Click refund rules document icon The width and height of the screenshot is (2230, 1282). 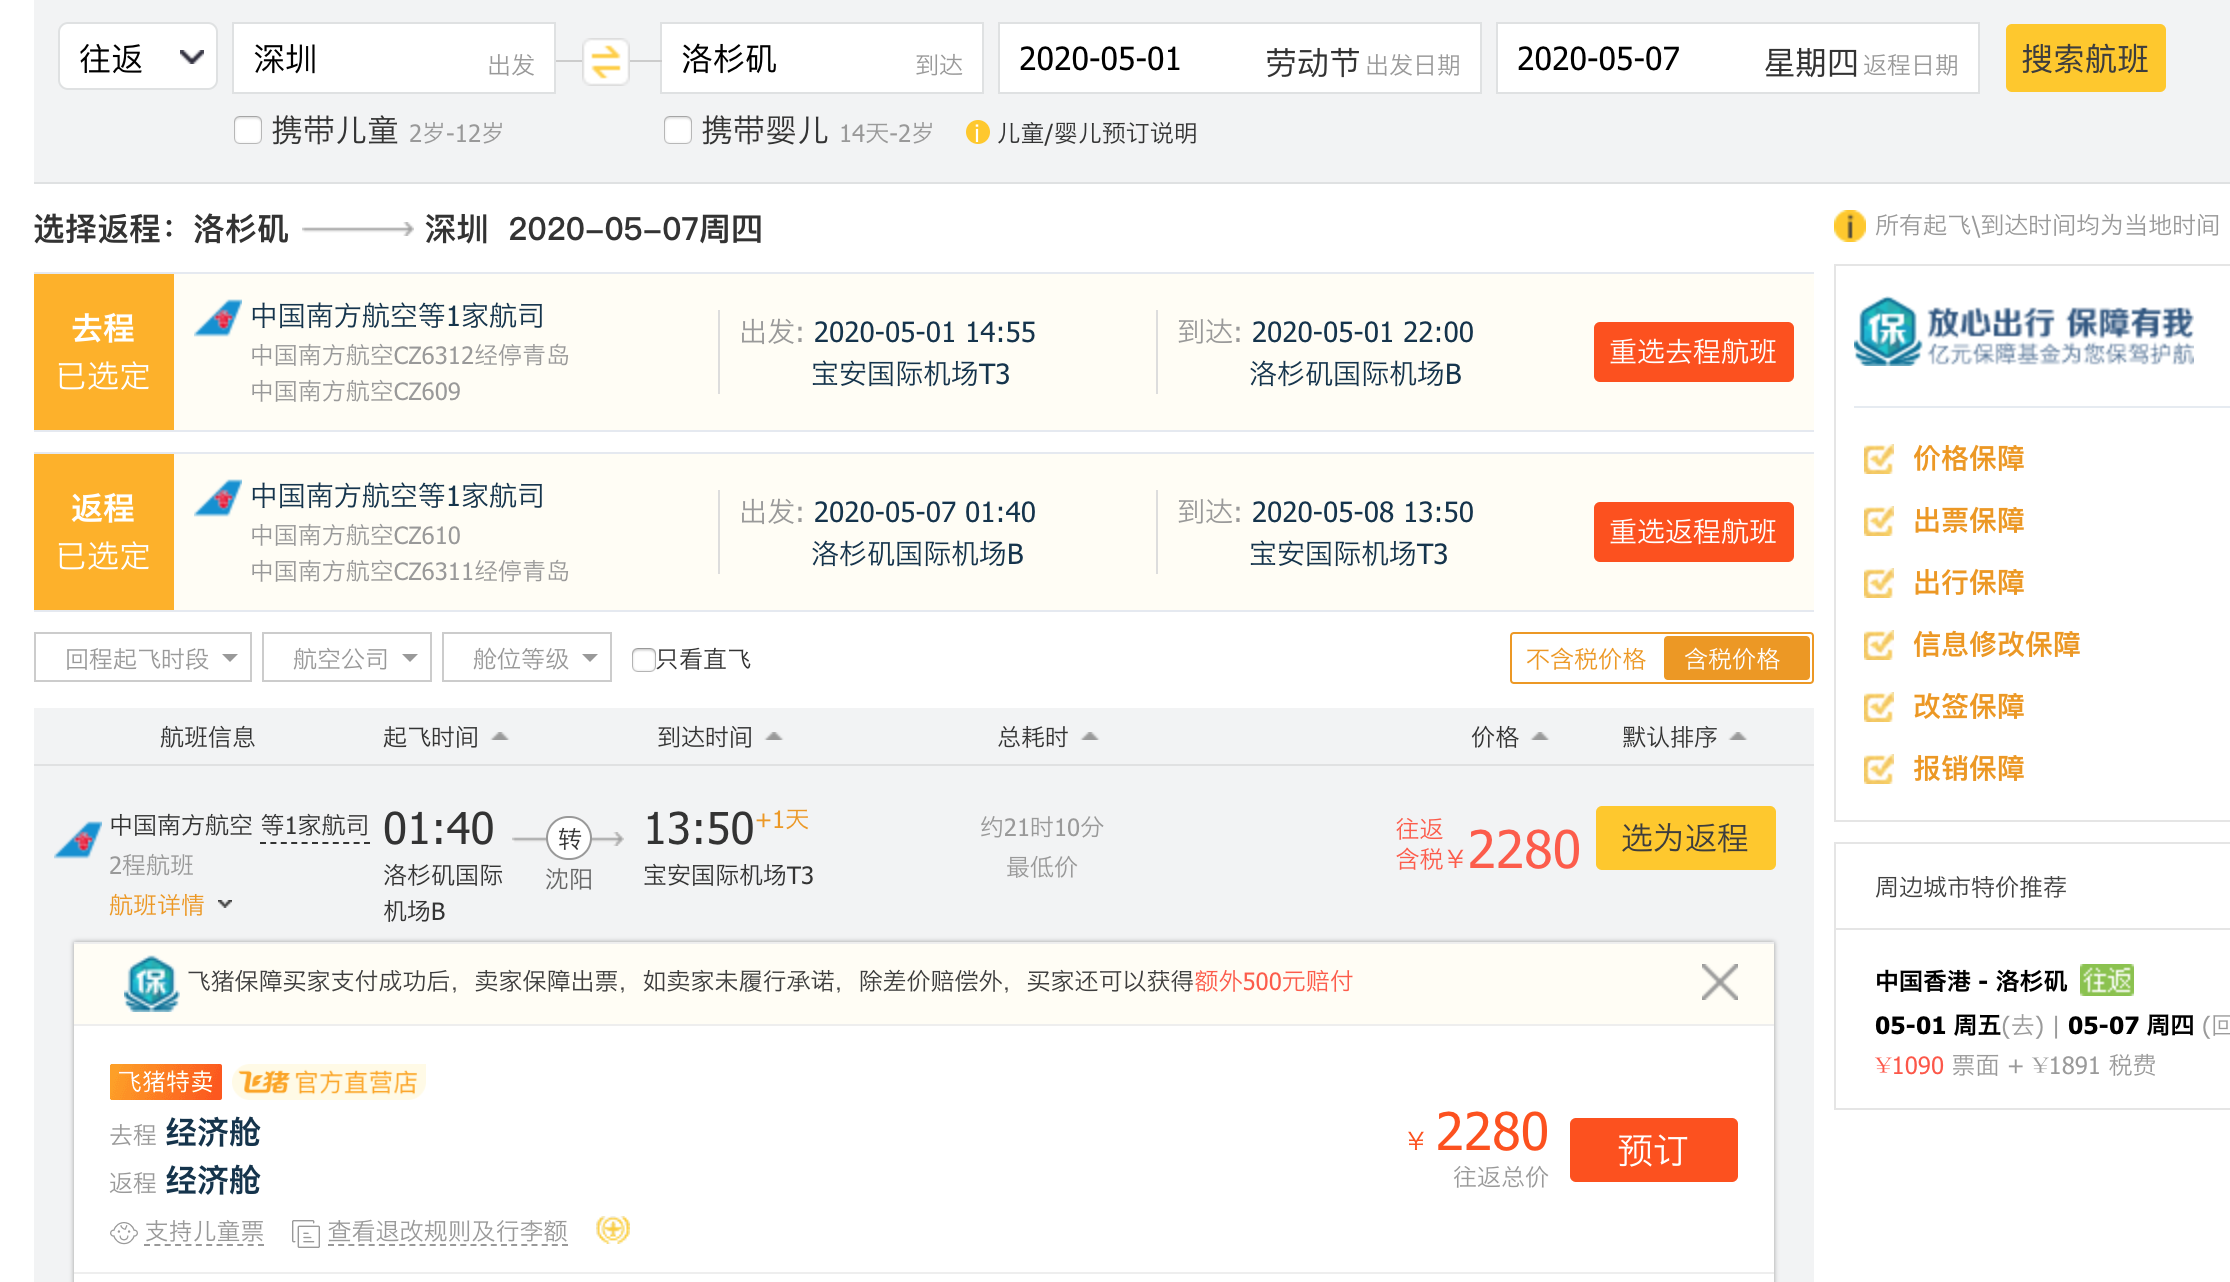coord(305,1234)
